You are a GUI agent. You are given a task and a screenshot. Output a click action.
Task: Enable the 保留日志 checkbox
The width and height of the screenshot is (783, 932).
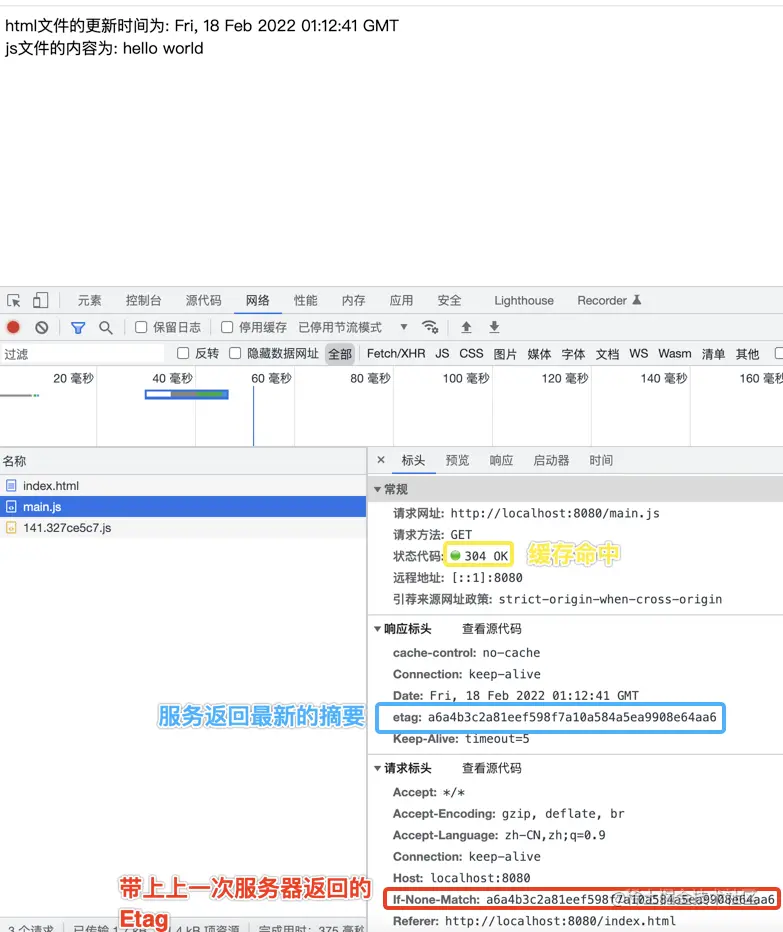pos(141,327)
